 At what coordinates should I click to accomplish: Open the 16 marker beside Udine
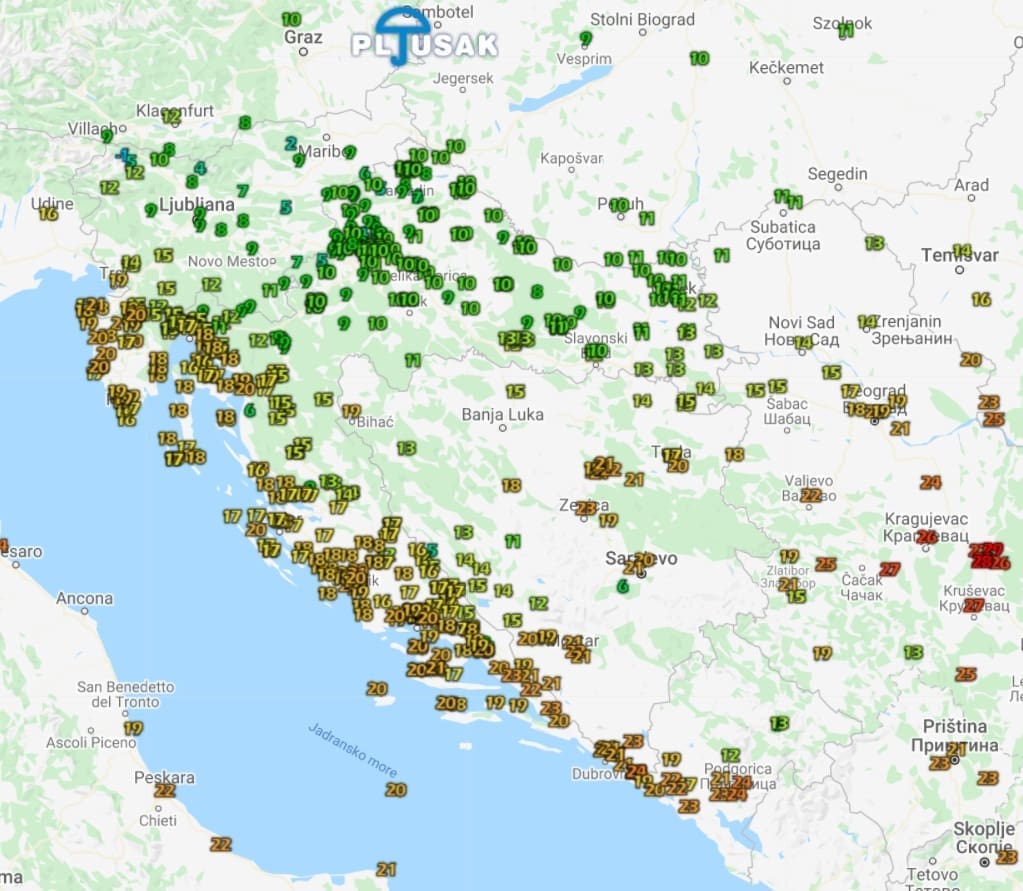click(x=48, y=213)
